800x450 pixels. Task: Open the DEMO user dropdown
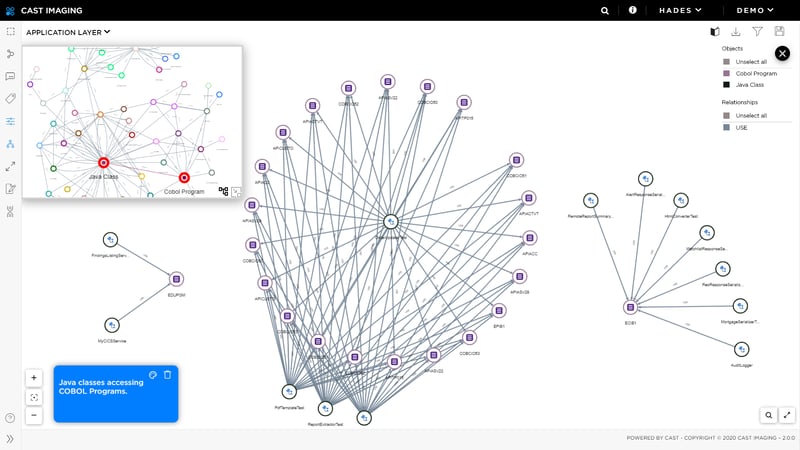[x=755, y=10]
